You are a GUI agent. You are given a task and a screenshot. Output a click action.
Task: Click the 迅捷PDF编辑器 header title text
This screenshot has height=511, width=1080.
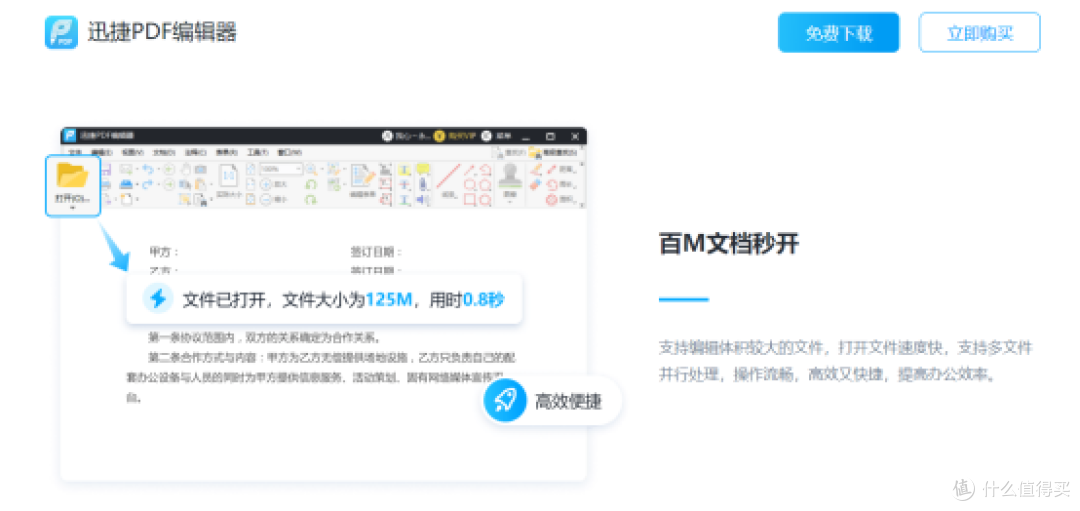coord(162,32)
